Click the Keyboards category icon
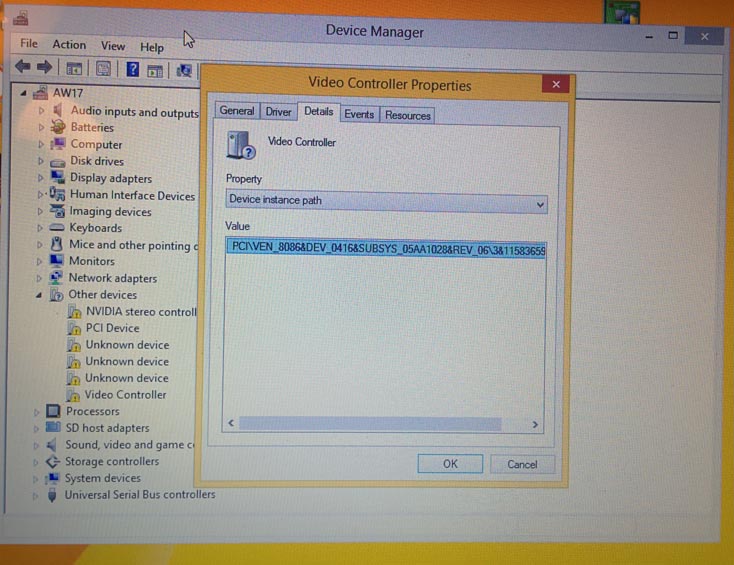The image size is (734, 565). point(57,227)
